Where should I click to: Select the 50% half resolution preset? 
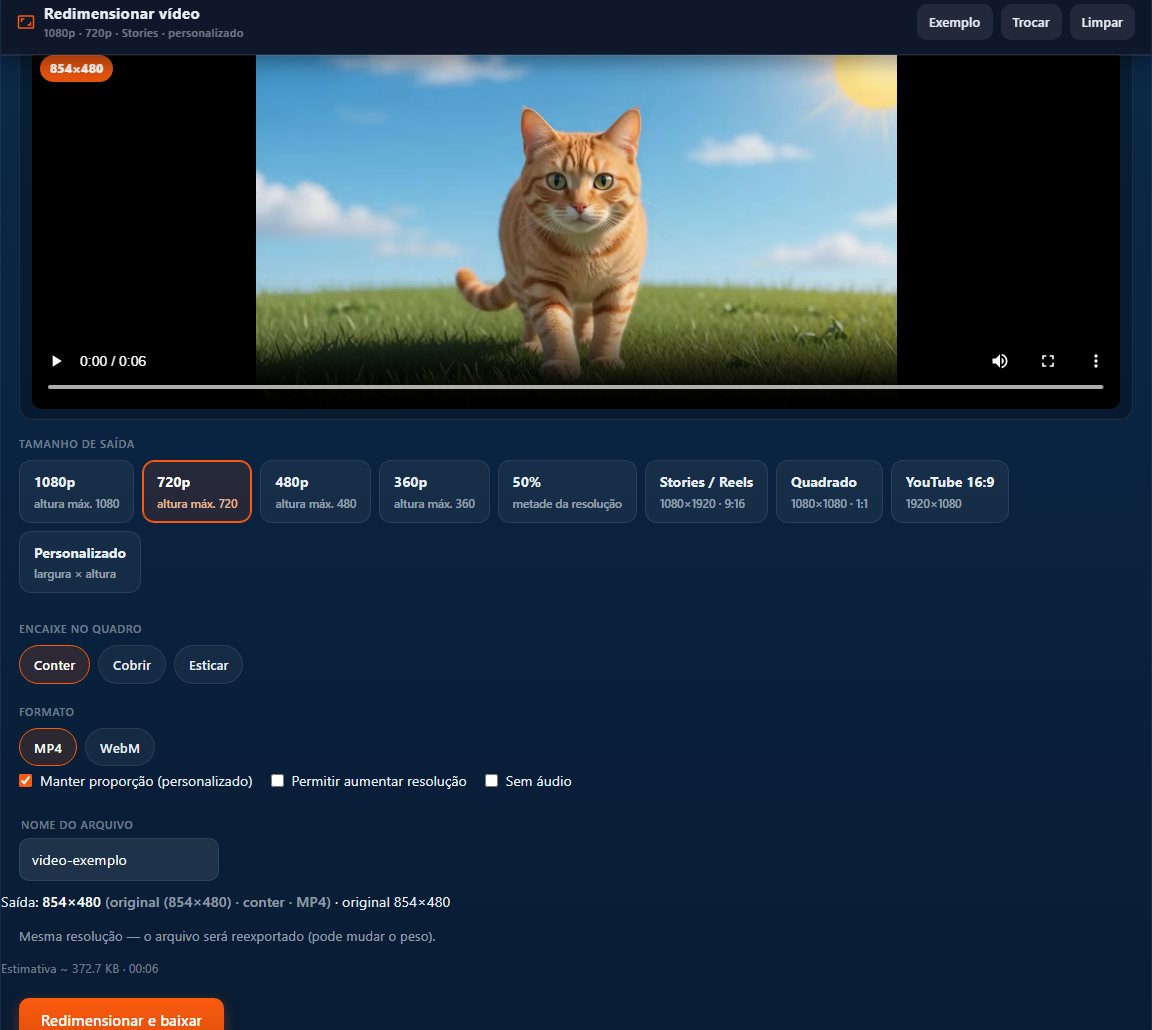click(x=567, y=491)
